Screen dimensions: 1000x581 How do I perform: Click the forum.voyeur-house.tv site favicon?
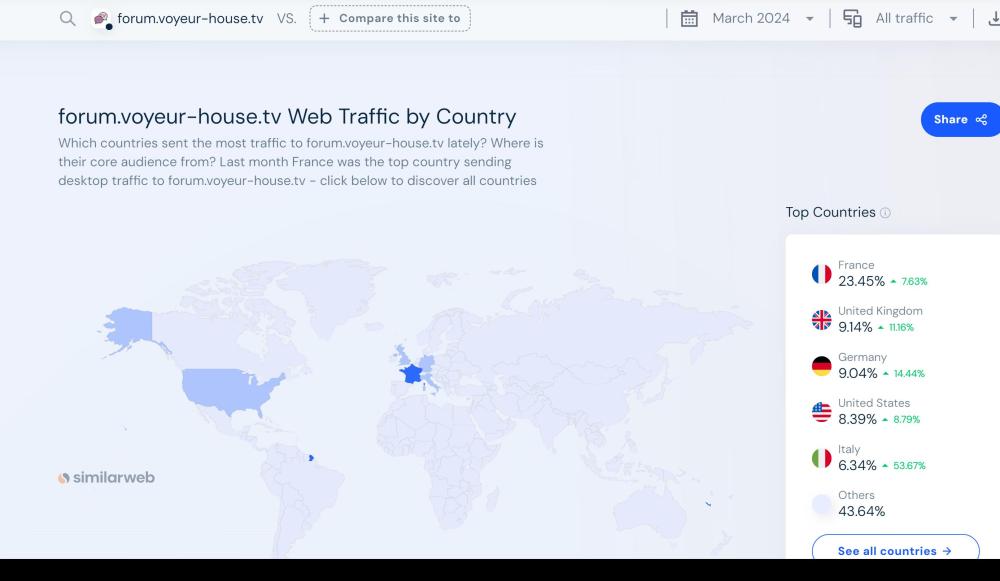[x=101, y=19]
